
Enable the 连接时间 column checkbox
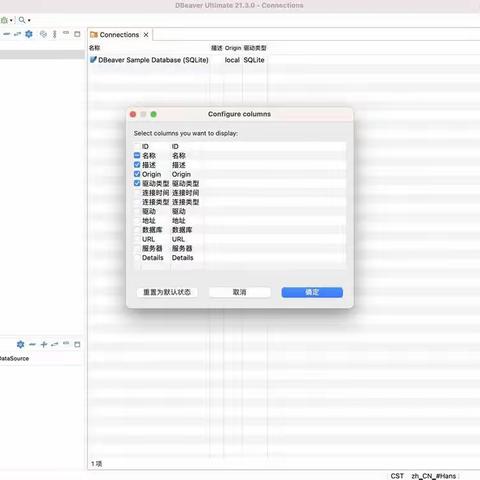pos(137,193)
